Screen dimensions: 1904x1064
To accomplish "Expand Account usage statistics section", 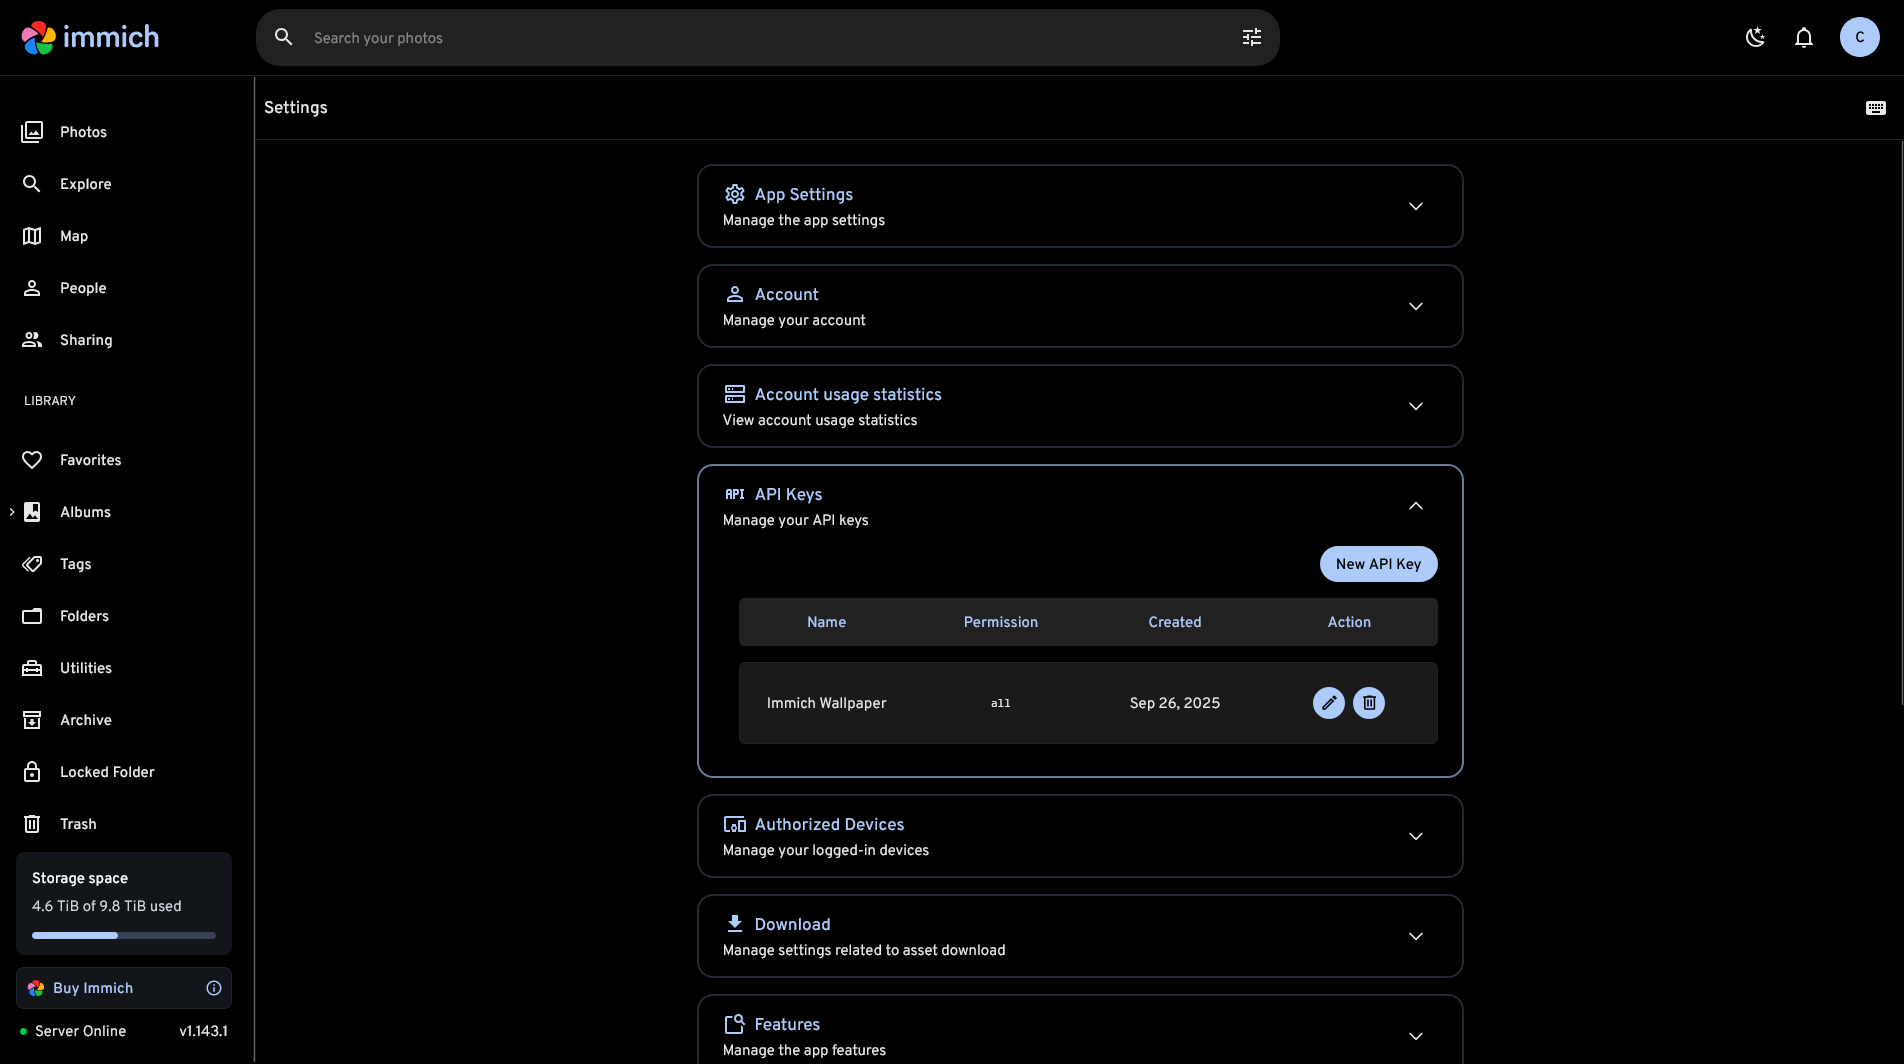I will [1415, 406].
